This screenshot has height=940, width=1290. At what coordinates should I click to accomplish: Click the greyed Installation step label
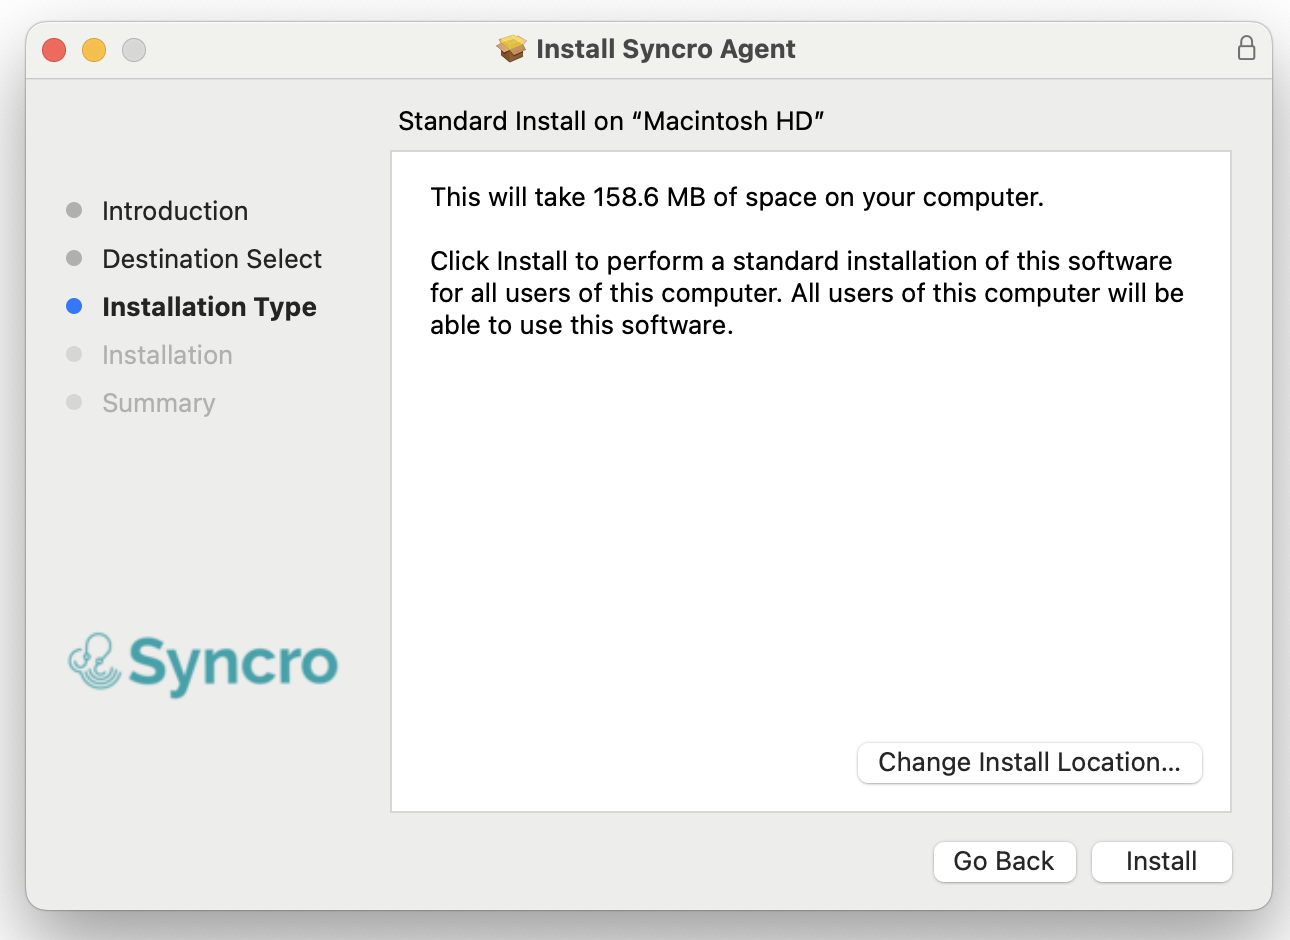pyautogui.click(x=167, y=355)
